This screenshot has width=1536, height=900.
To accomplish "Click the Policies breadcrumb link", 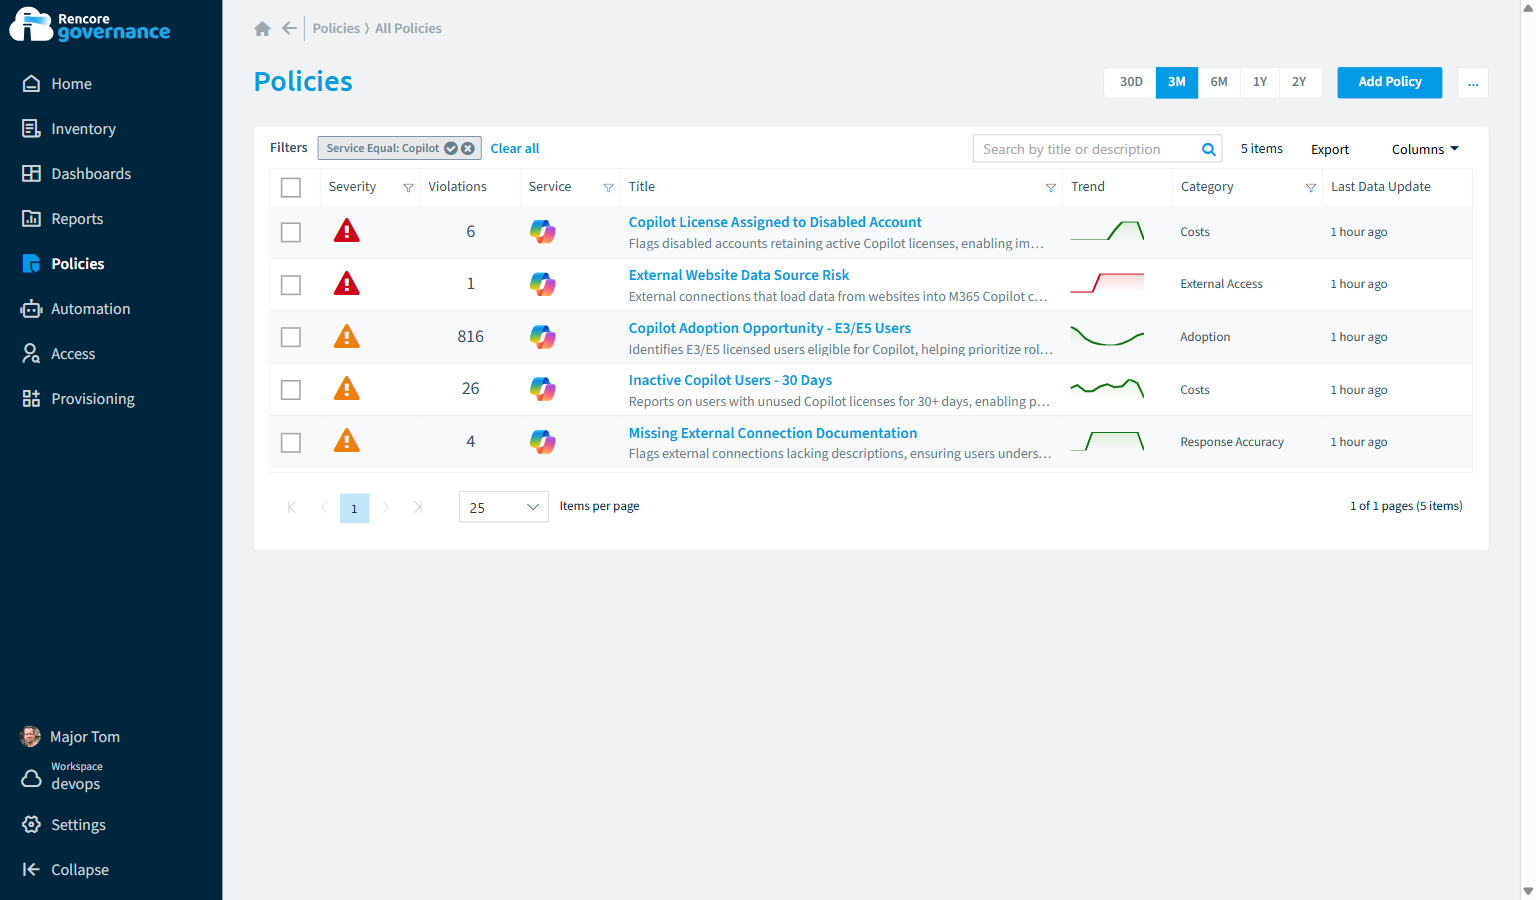I will (336, 28).
